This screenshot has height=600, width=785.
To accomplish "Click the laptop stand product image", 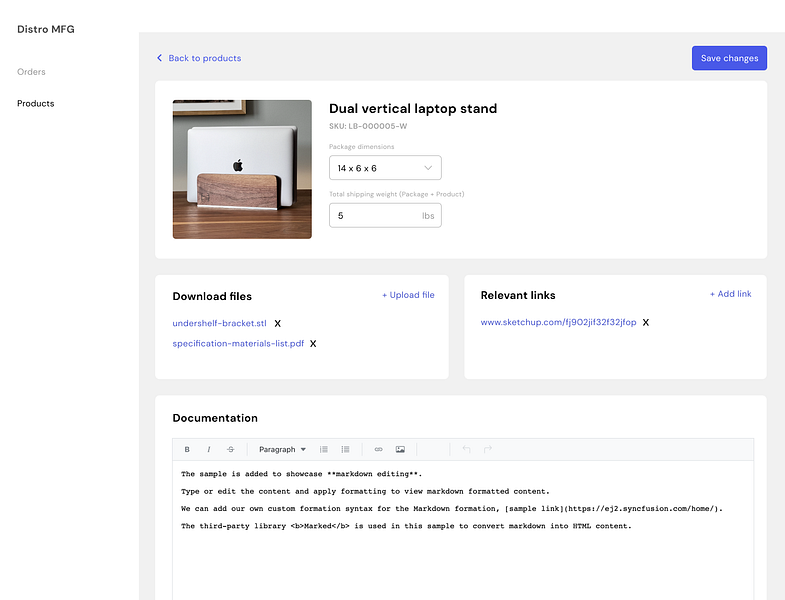I will [242, 169].
